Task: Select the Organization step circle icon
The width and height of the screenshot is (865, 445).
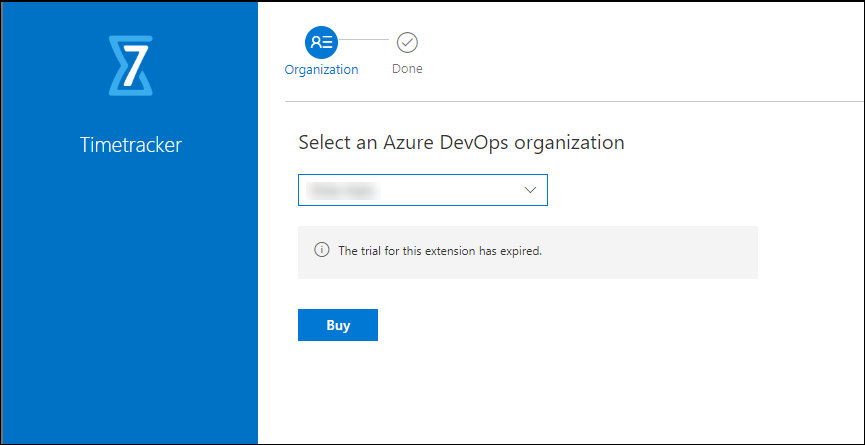Action: 322,42
